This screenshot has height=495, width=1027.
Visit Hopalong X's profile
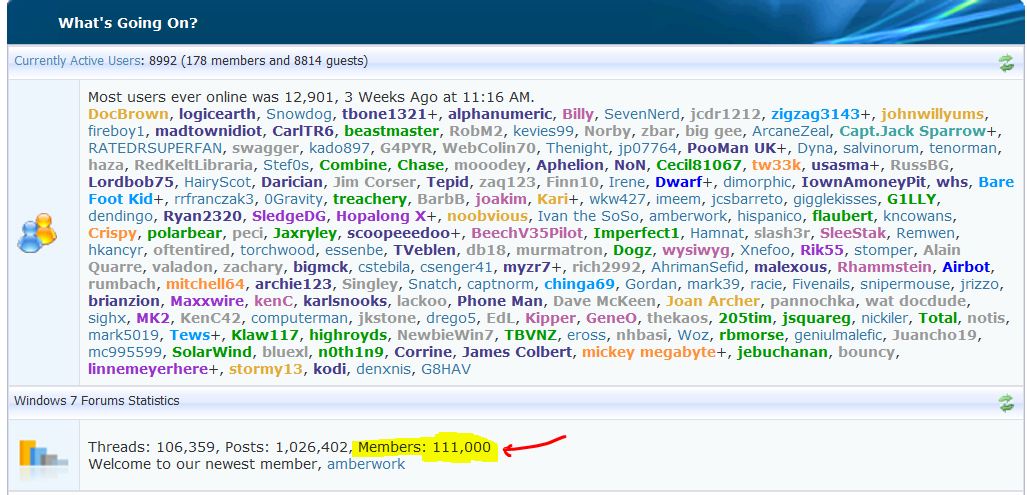point(381,216)
